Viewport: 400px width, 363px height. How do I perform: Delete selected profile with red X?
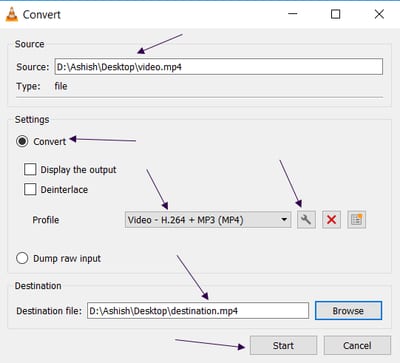pyautogui.click(x=331, y=220)
